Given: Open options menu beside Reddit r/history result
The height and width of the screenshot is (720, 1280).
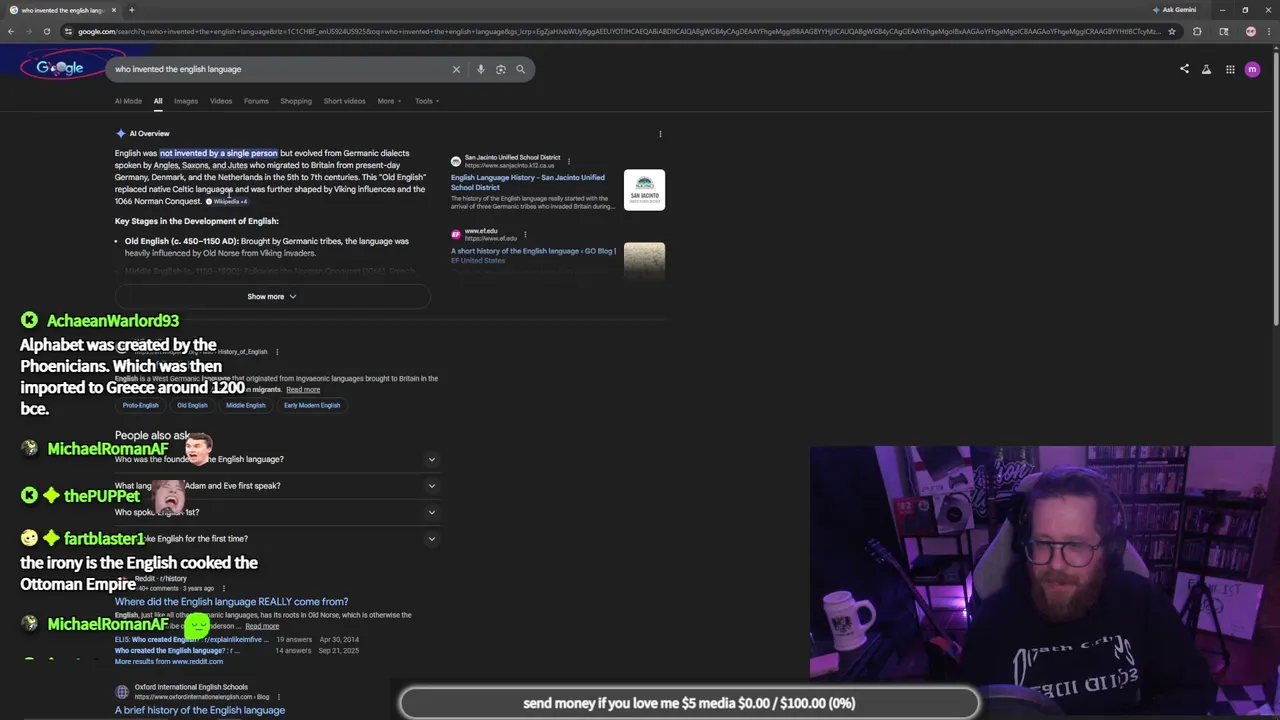Looking at the screenshot, I should 223,588.
